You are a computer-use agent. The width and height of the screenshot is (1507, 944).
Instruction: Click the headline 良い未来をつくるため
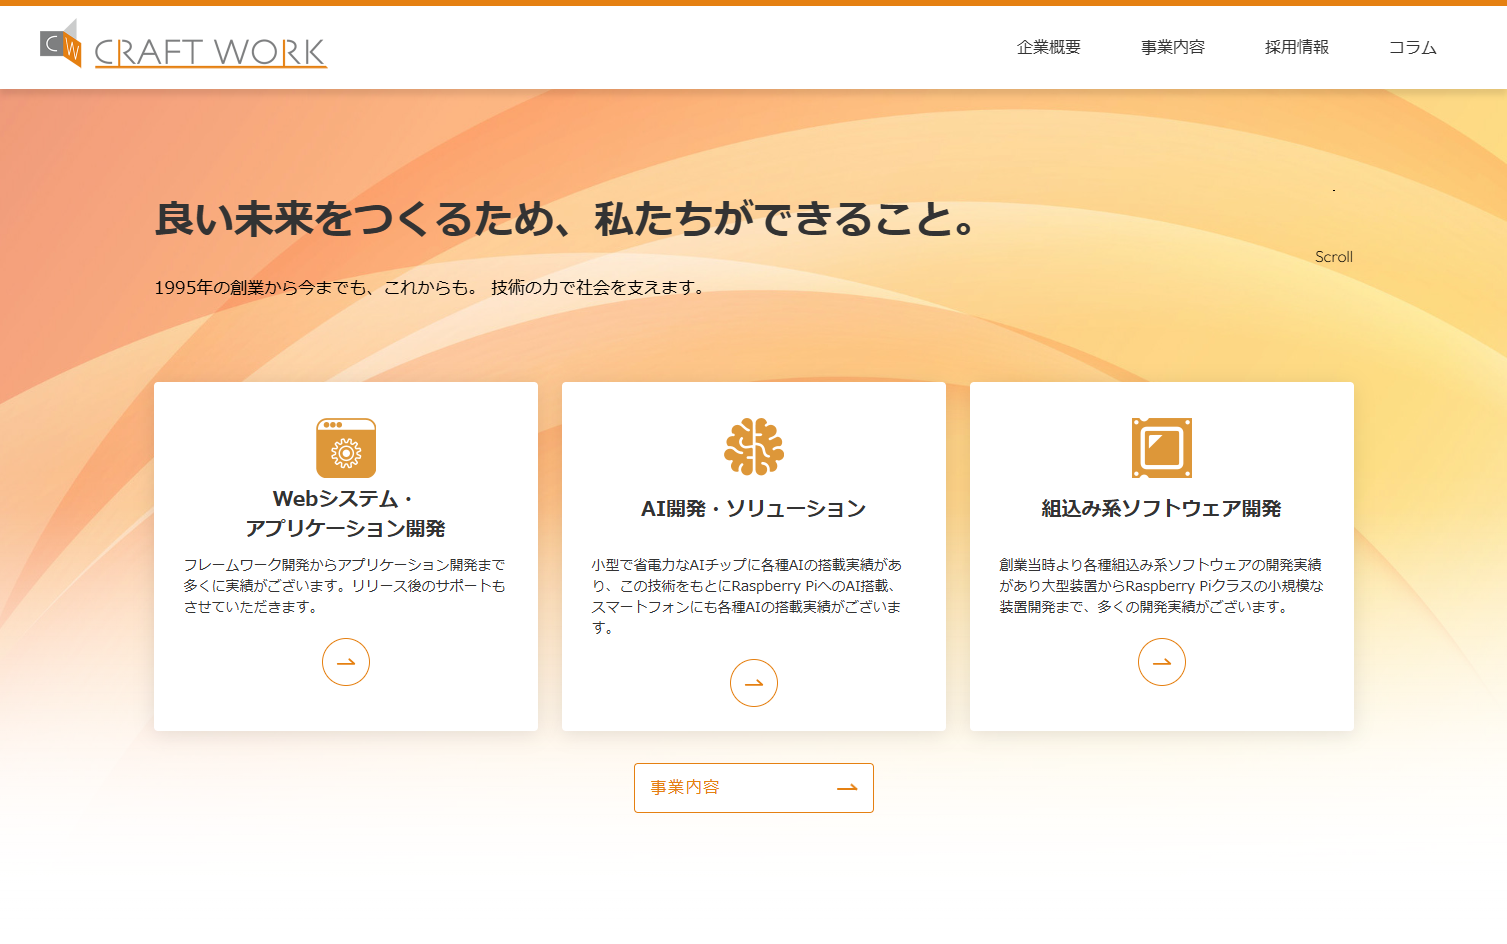565,219
